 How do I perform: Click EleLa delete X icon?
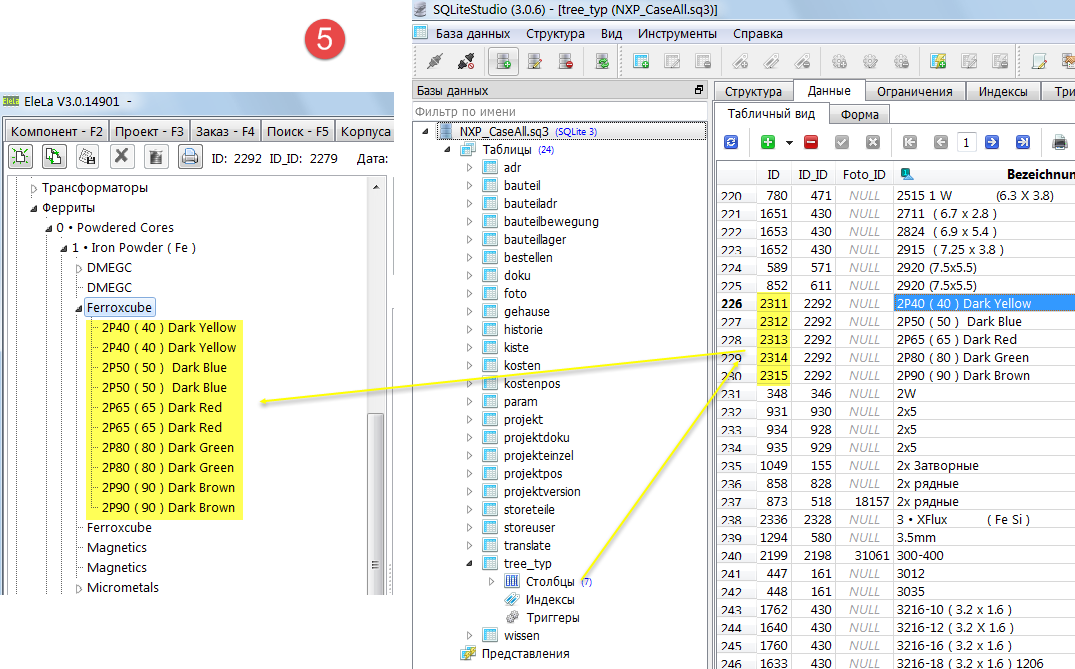121,157
